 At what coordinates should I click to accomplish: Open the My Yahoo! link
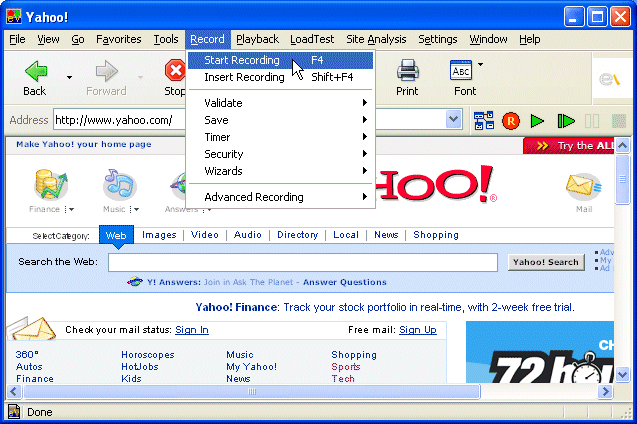click(x=251, y=367)
